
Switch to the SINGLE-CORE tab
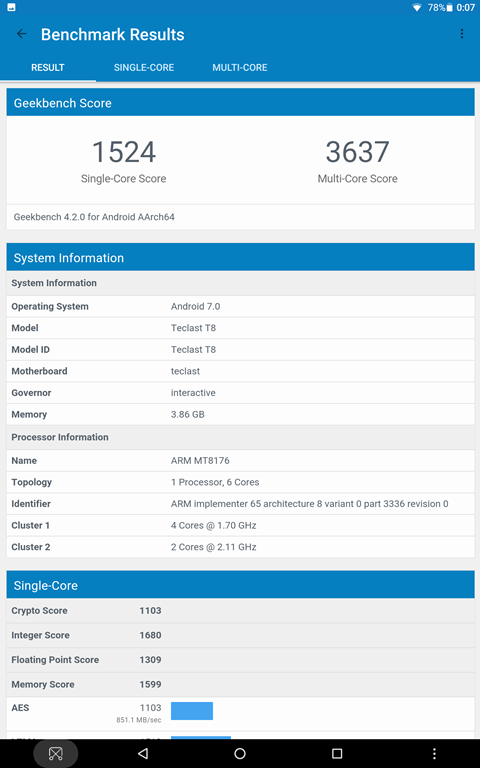[144, 68]
